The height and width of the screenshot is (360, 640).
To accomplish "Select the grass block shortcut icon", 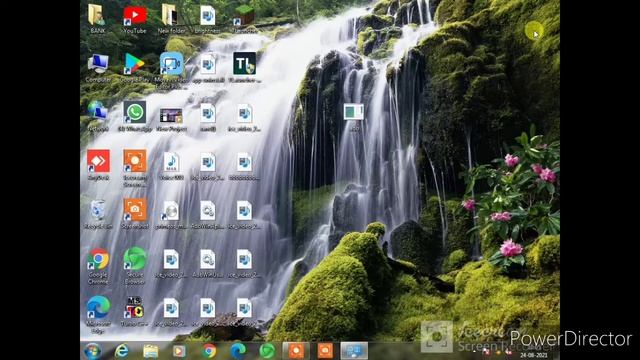I will click(244, 19).
